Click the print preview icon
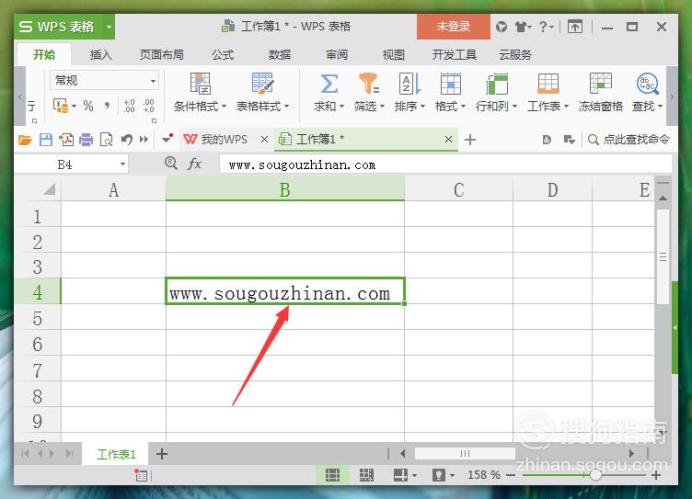The image size is (692, 499). (106, 140)
